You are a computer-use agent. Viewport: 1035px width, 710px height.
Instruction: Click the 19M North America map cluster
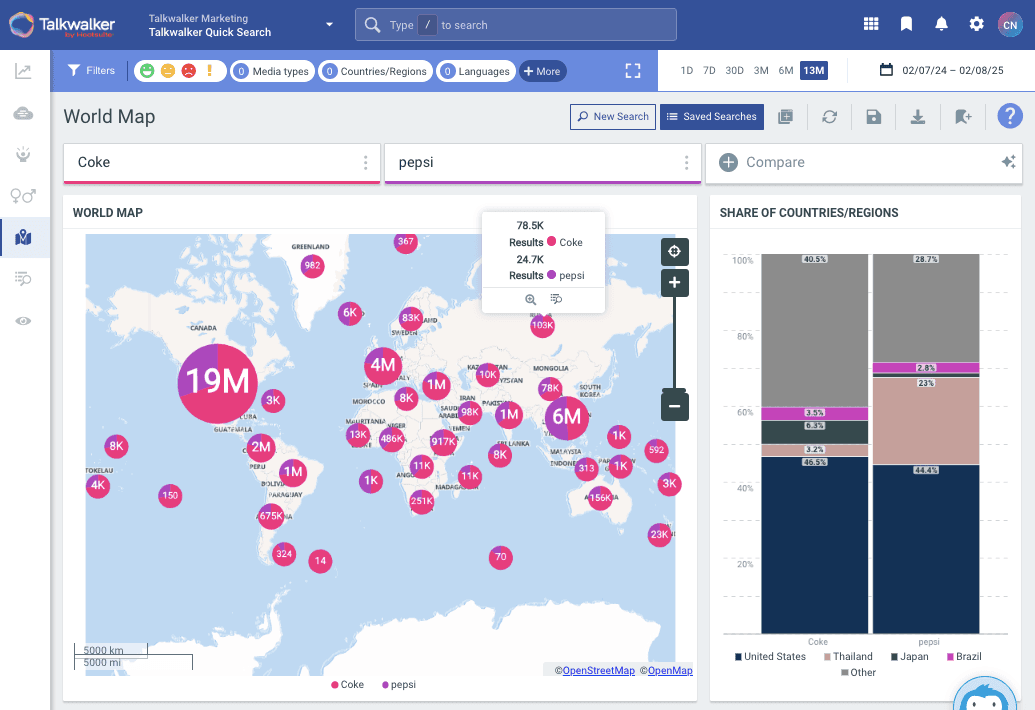click(218, 383)
